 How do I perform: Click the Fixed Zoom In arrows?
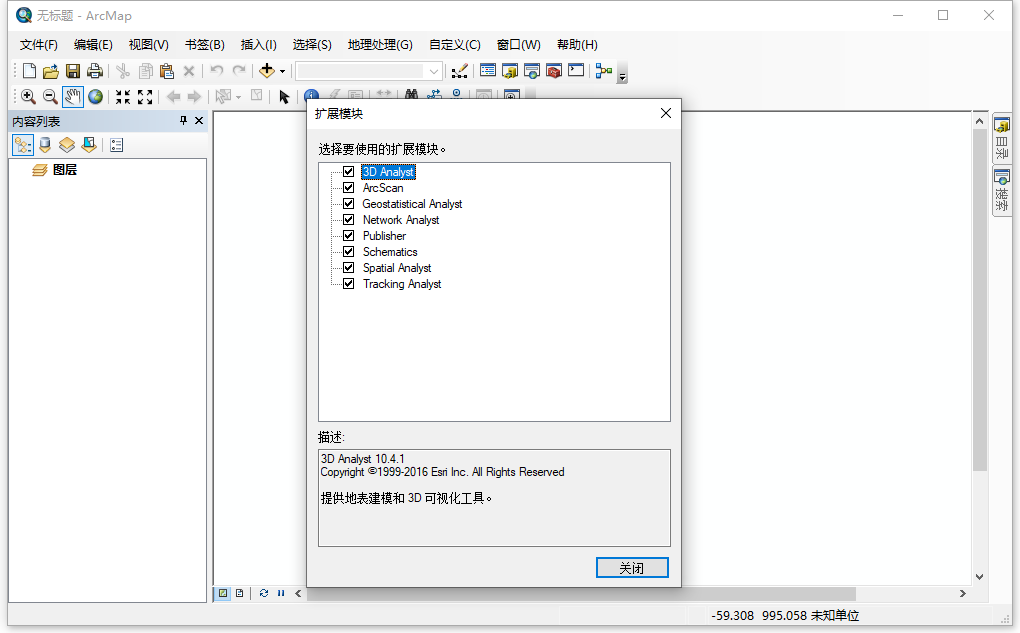[123, 97]
